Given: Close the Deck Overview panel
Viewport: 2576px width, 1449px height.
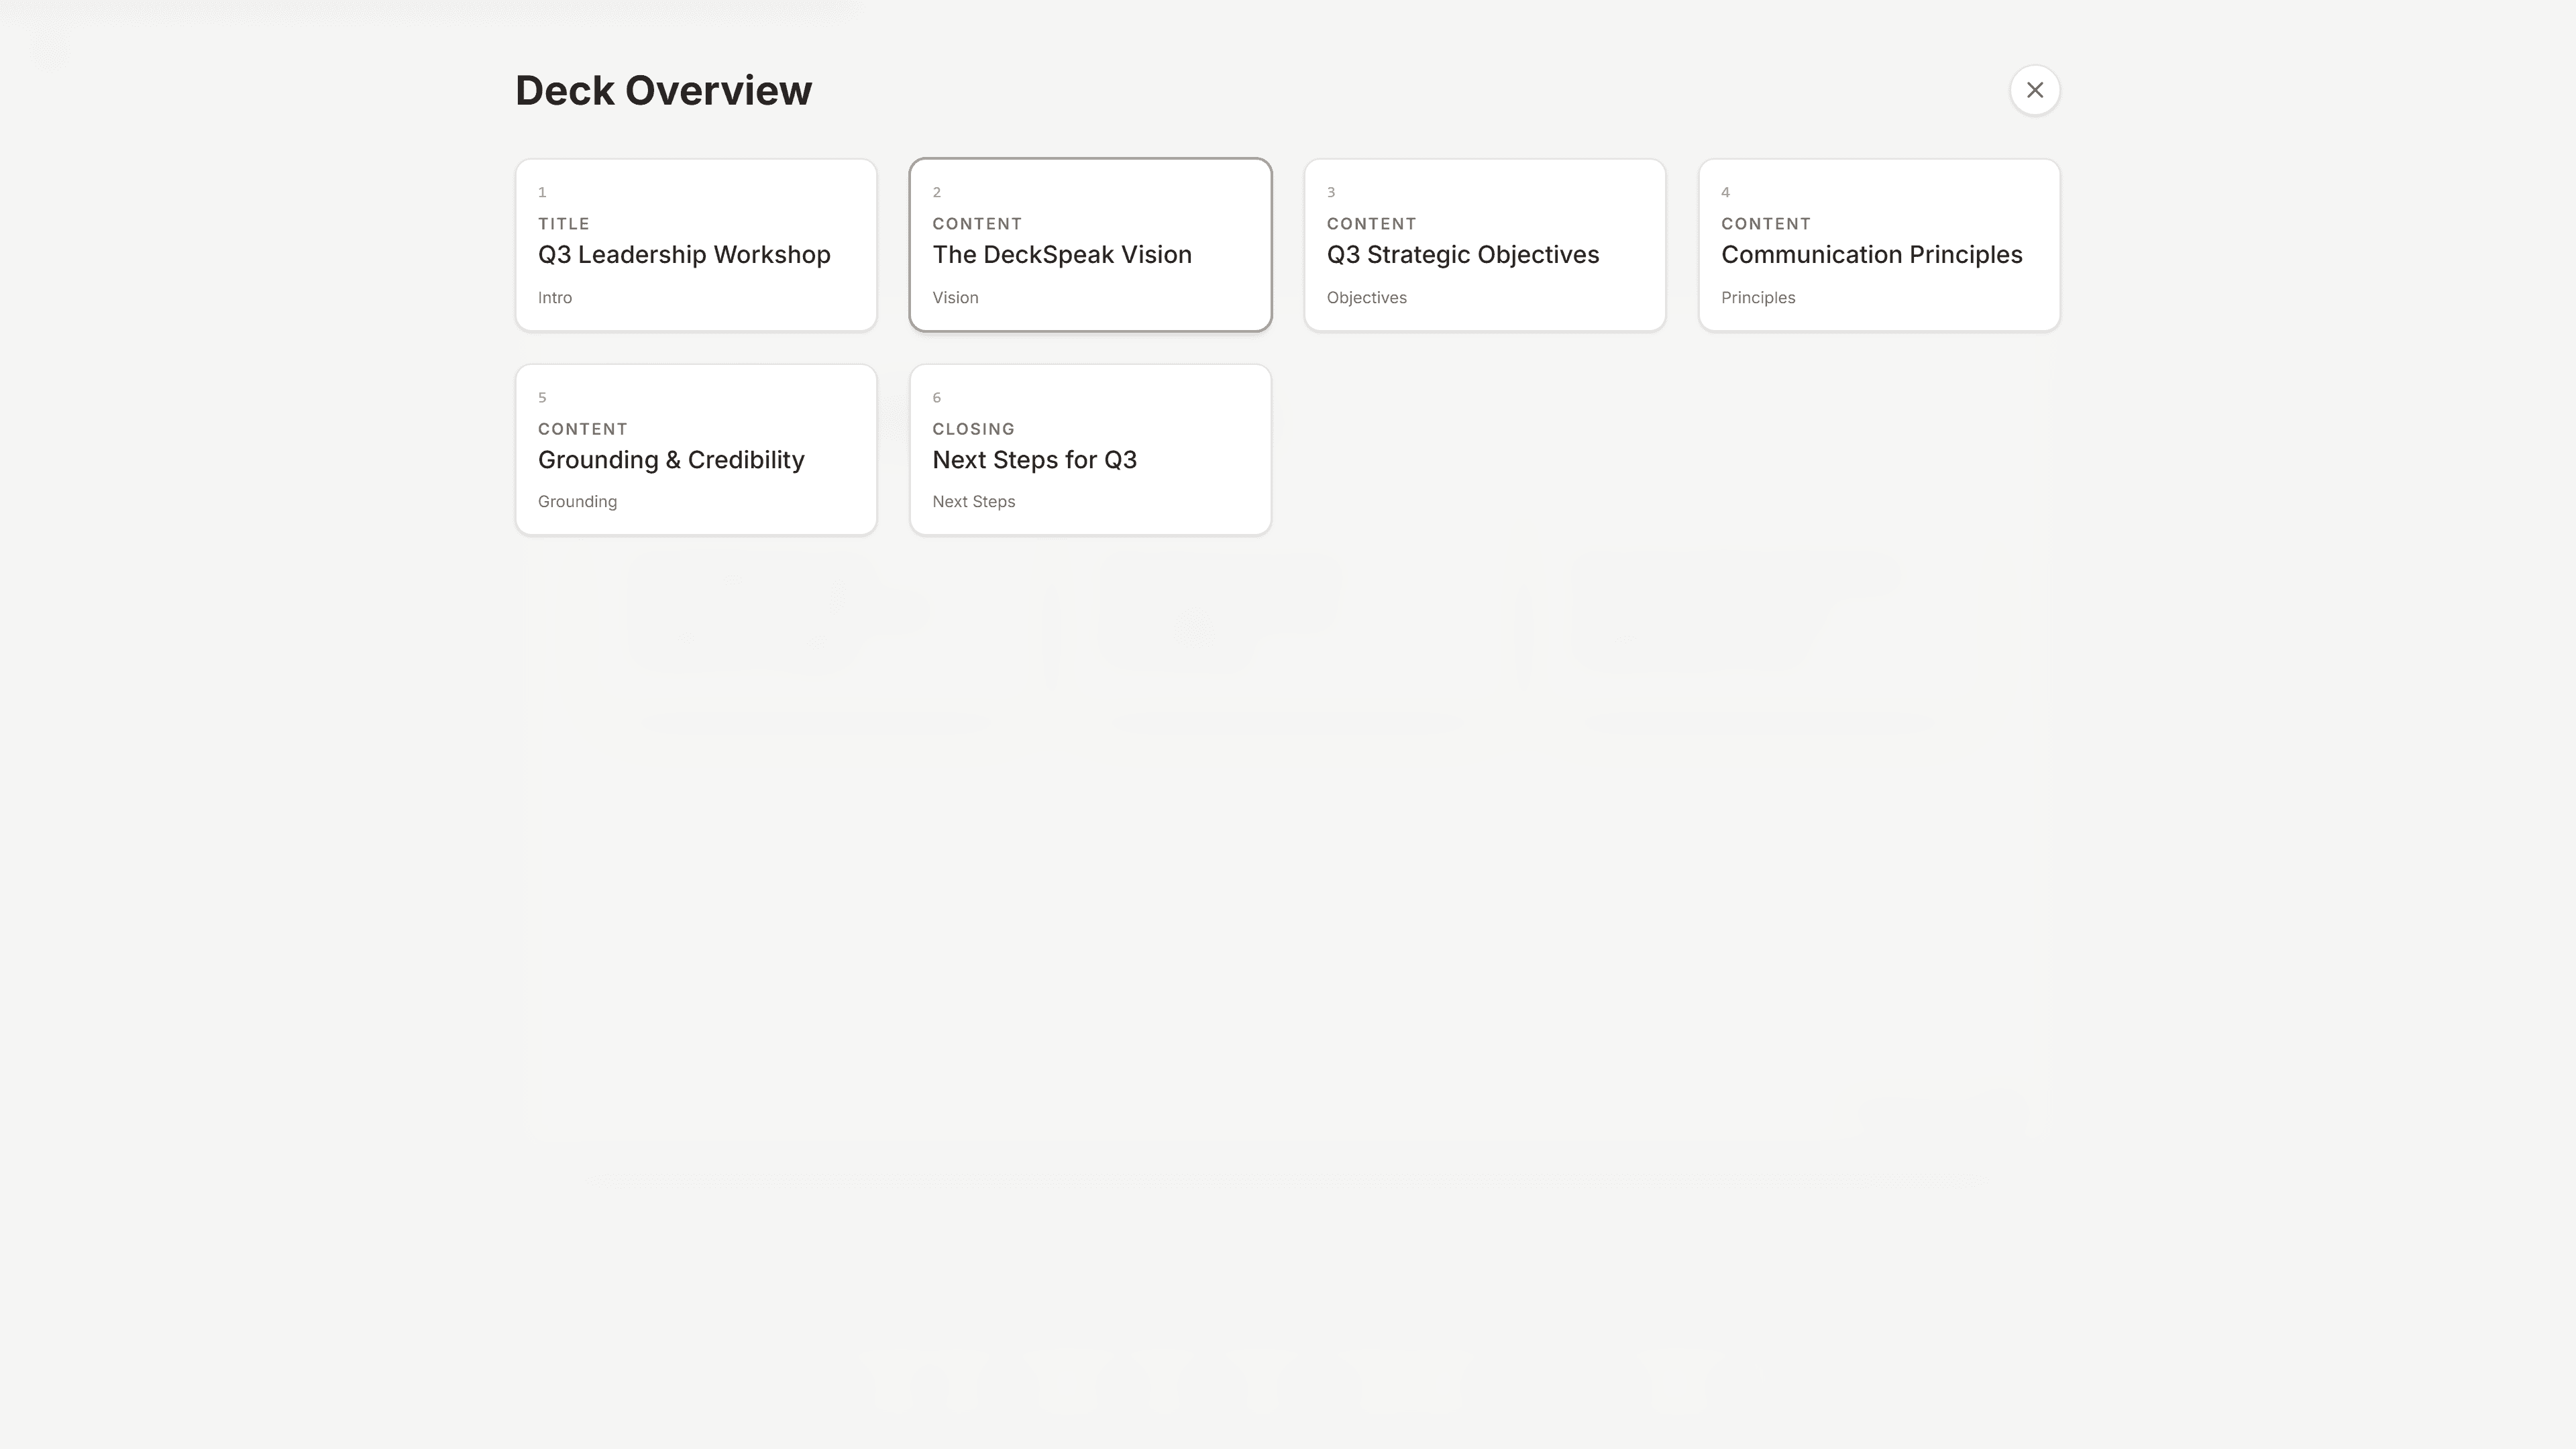Looking at the screenshot, I should click(x=2034, y=90).
